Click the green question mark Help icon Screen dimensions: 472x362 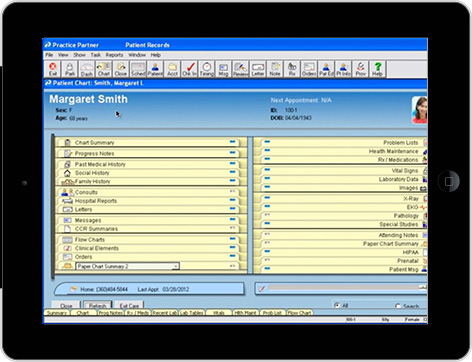point(377,69)
